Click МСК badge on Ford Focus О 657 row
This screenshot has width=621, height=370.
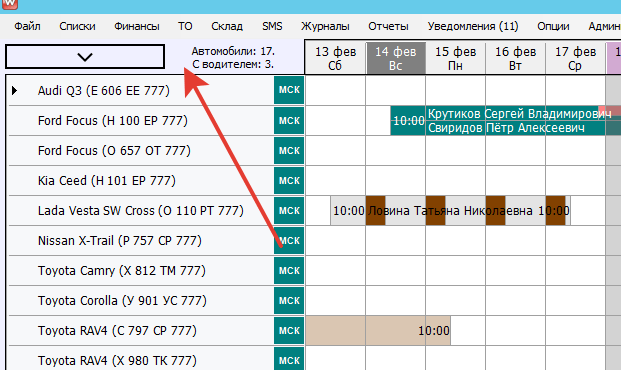289,151
